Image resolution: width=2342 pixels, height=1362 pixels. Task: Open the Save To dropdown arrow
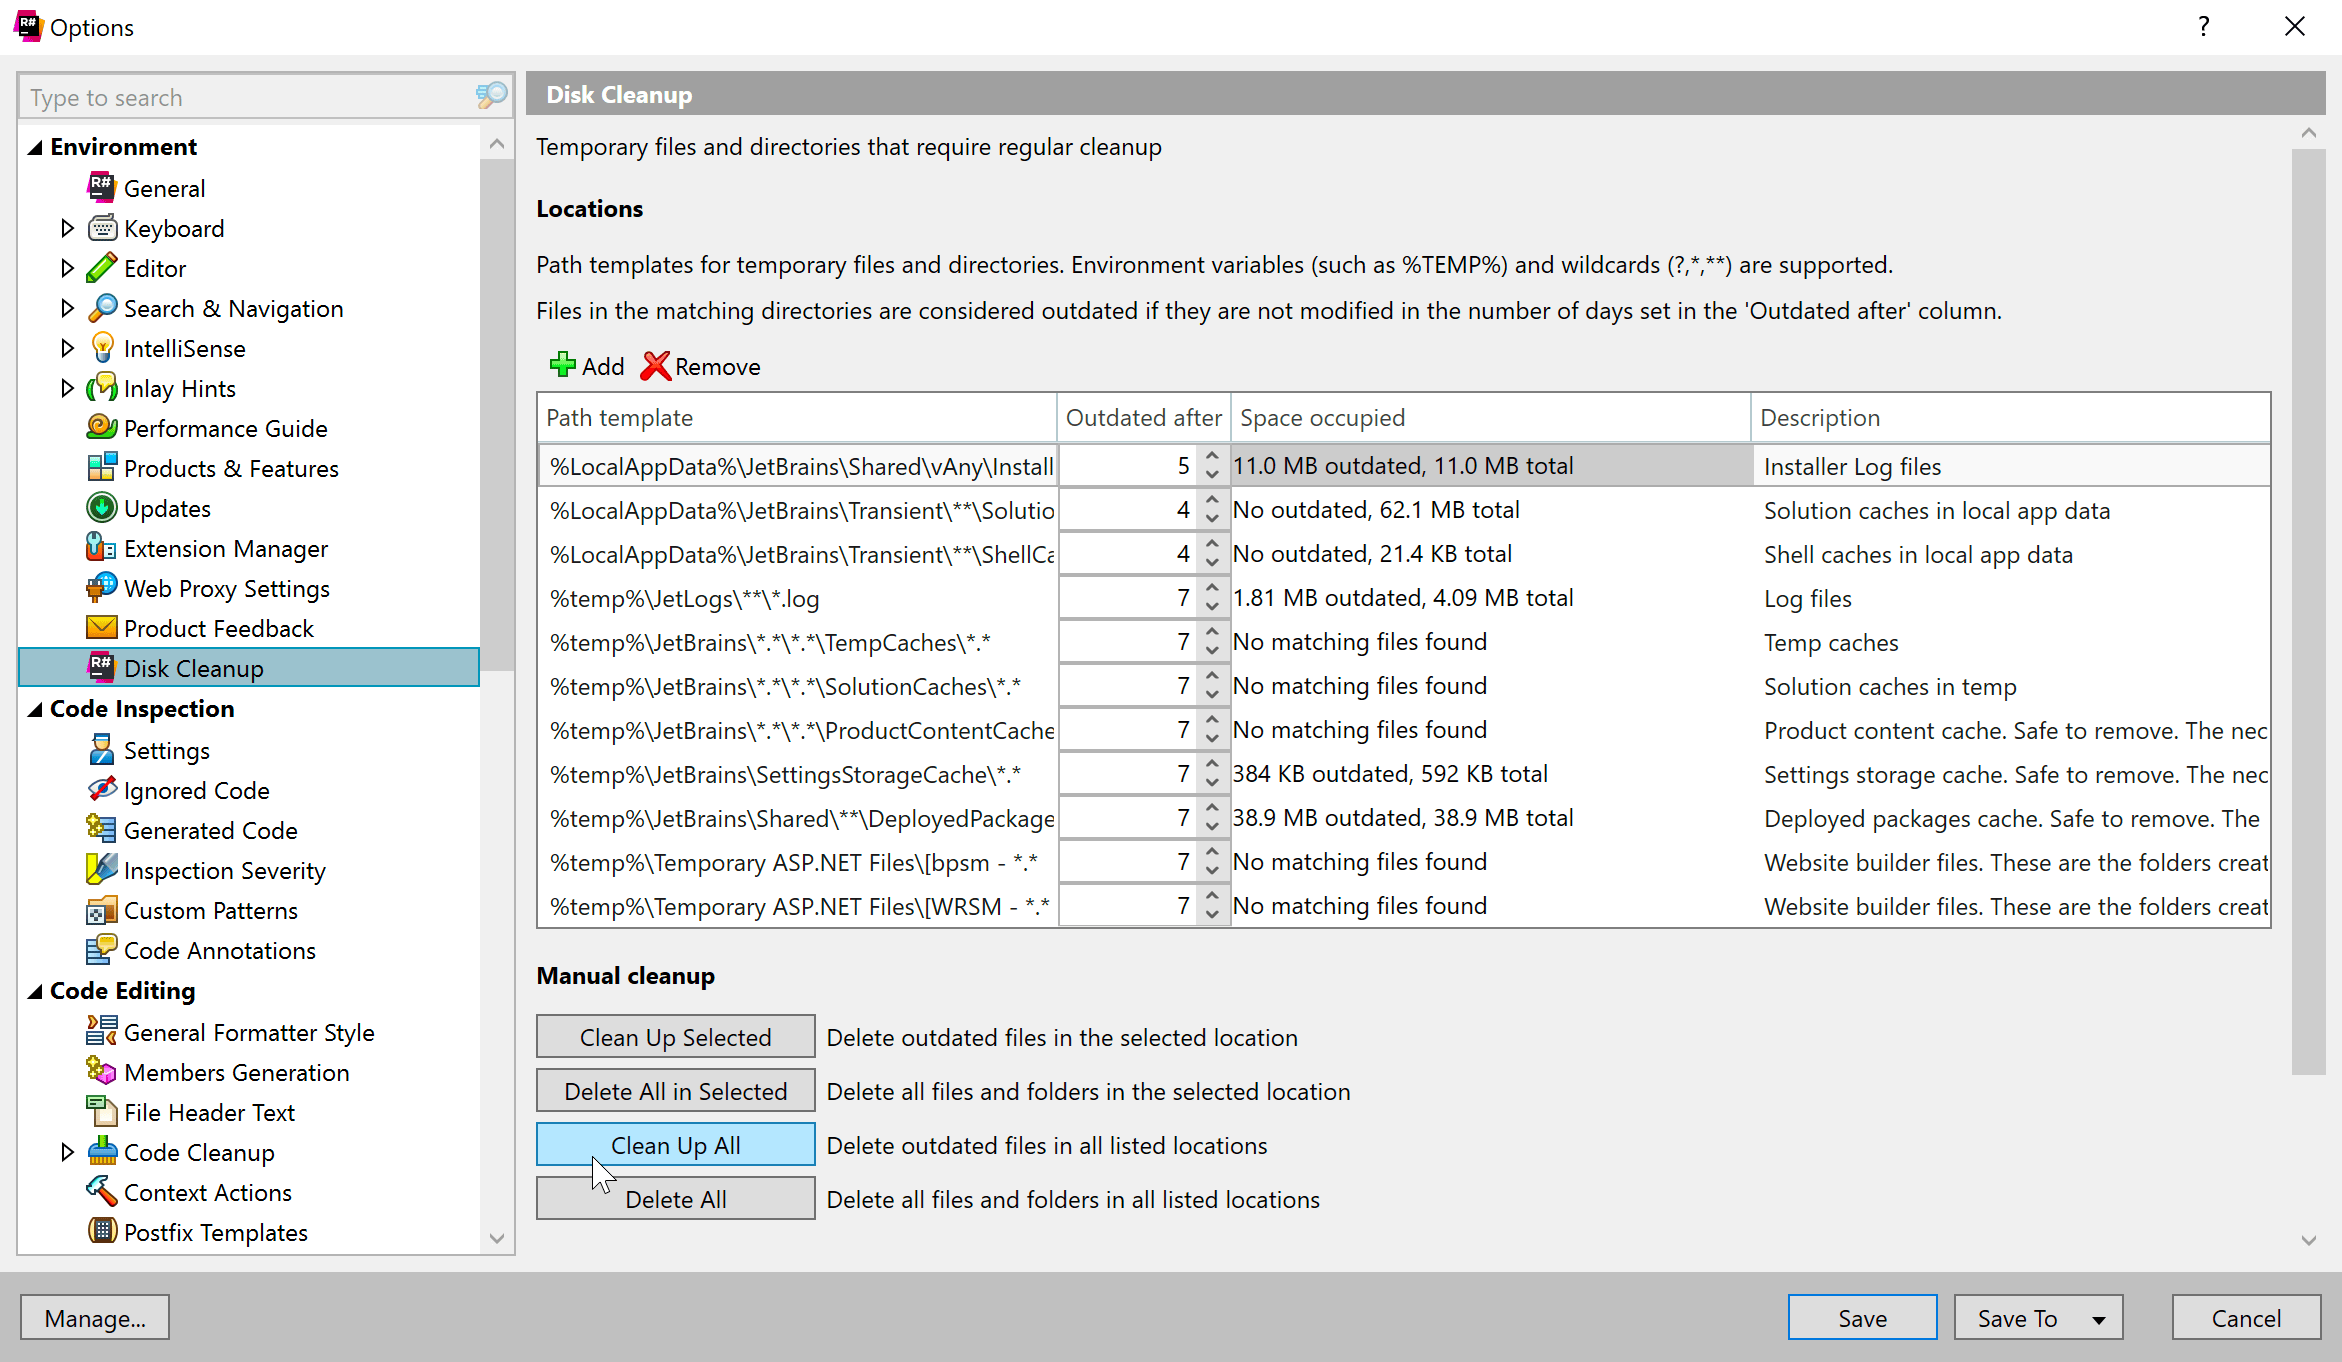click(2099, 1319)
